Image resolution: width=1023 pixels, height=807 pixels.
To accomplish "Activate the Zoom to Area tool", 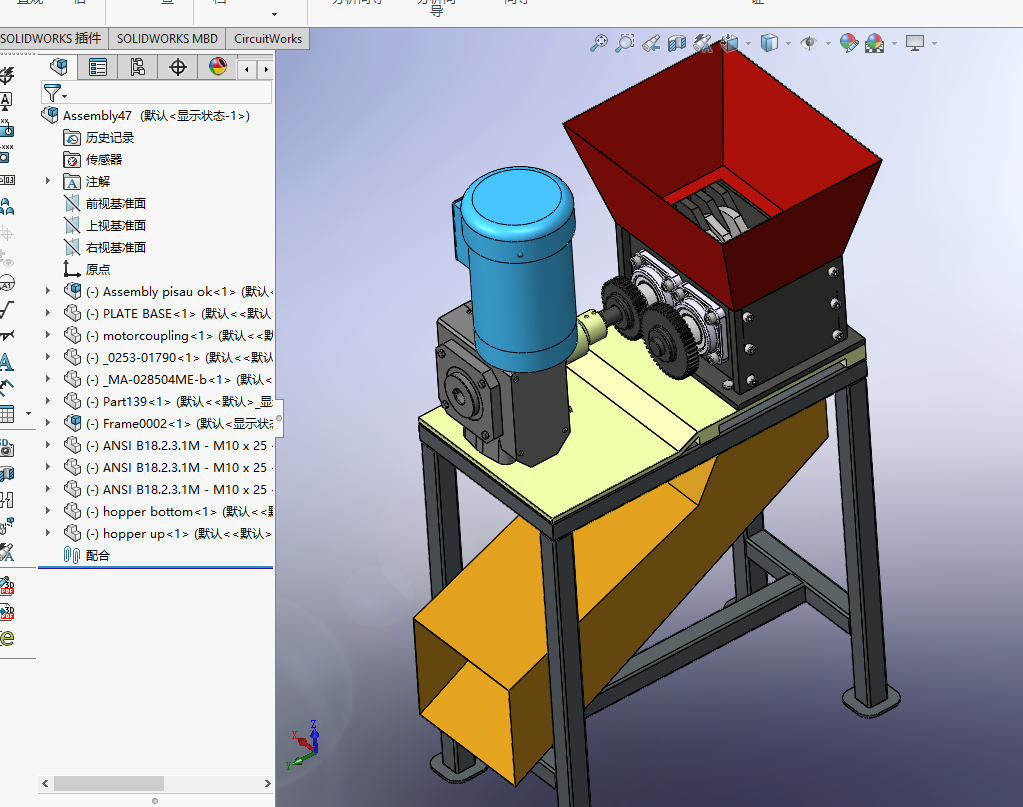I will tap(625, 44).
